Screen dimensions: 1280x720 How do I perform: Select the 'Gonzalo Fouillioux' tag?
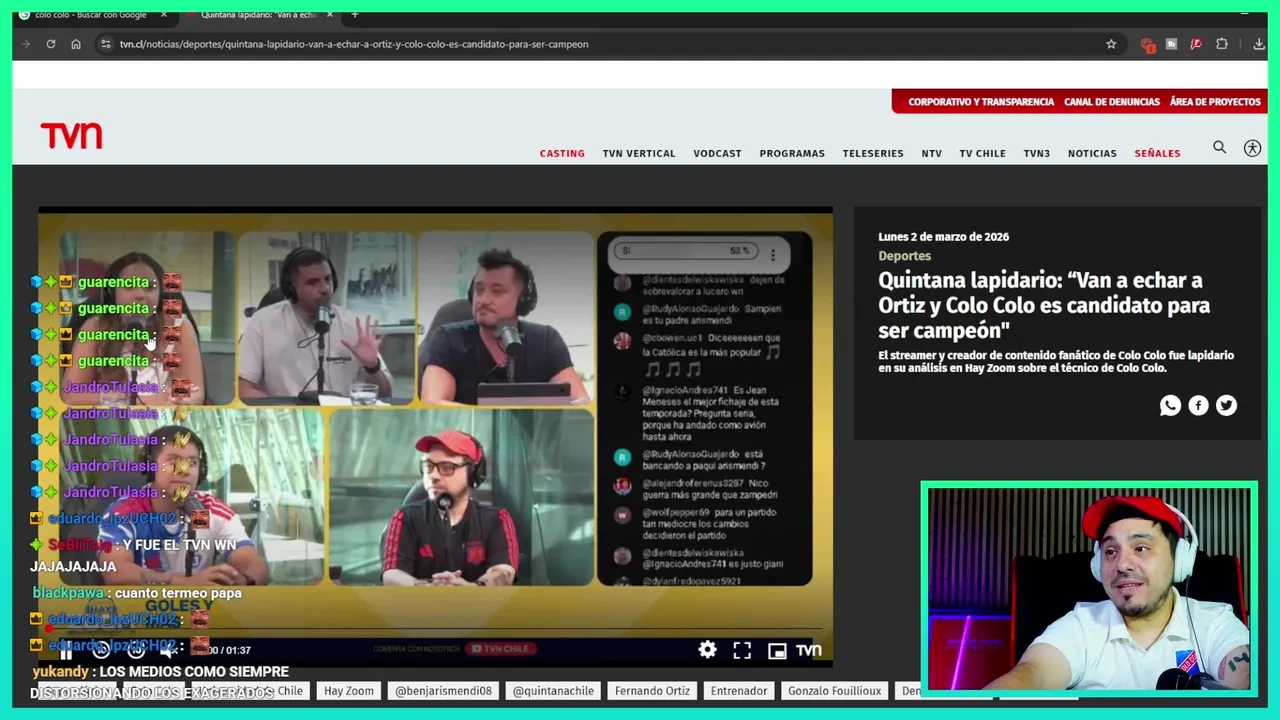[834, 691]
